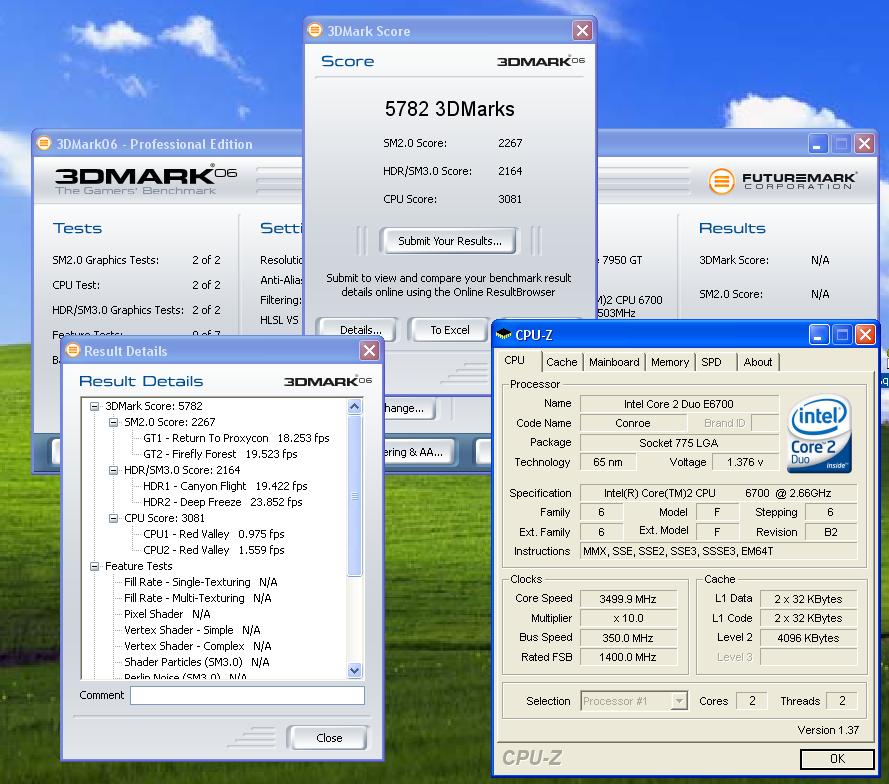The width and height of the screenshot is (889, 784).
Task: Click the Futuremark Corporation logo
Action: tap(783, 181)
